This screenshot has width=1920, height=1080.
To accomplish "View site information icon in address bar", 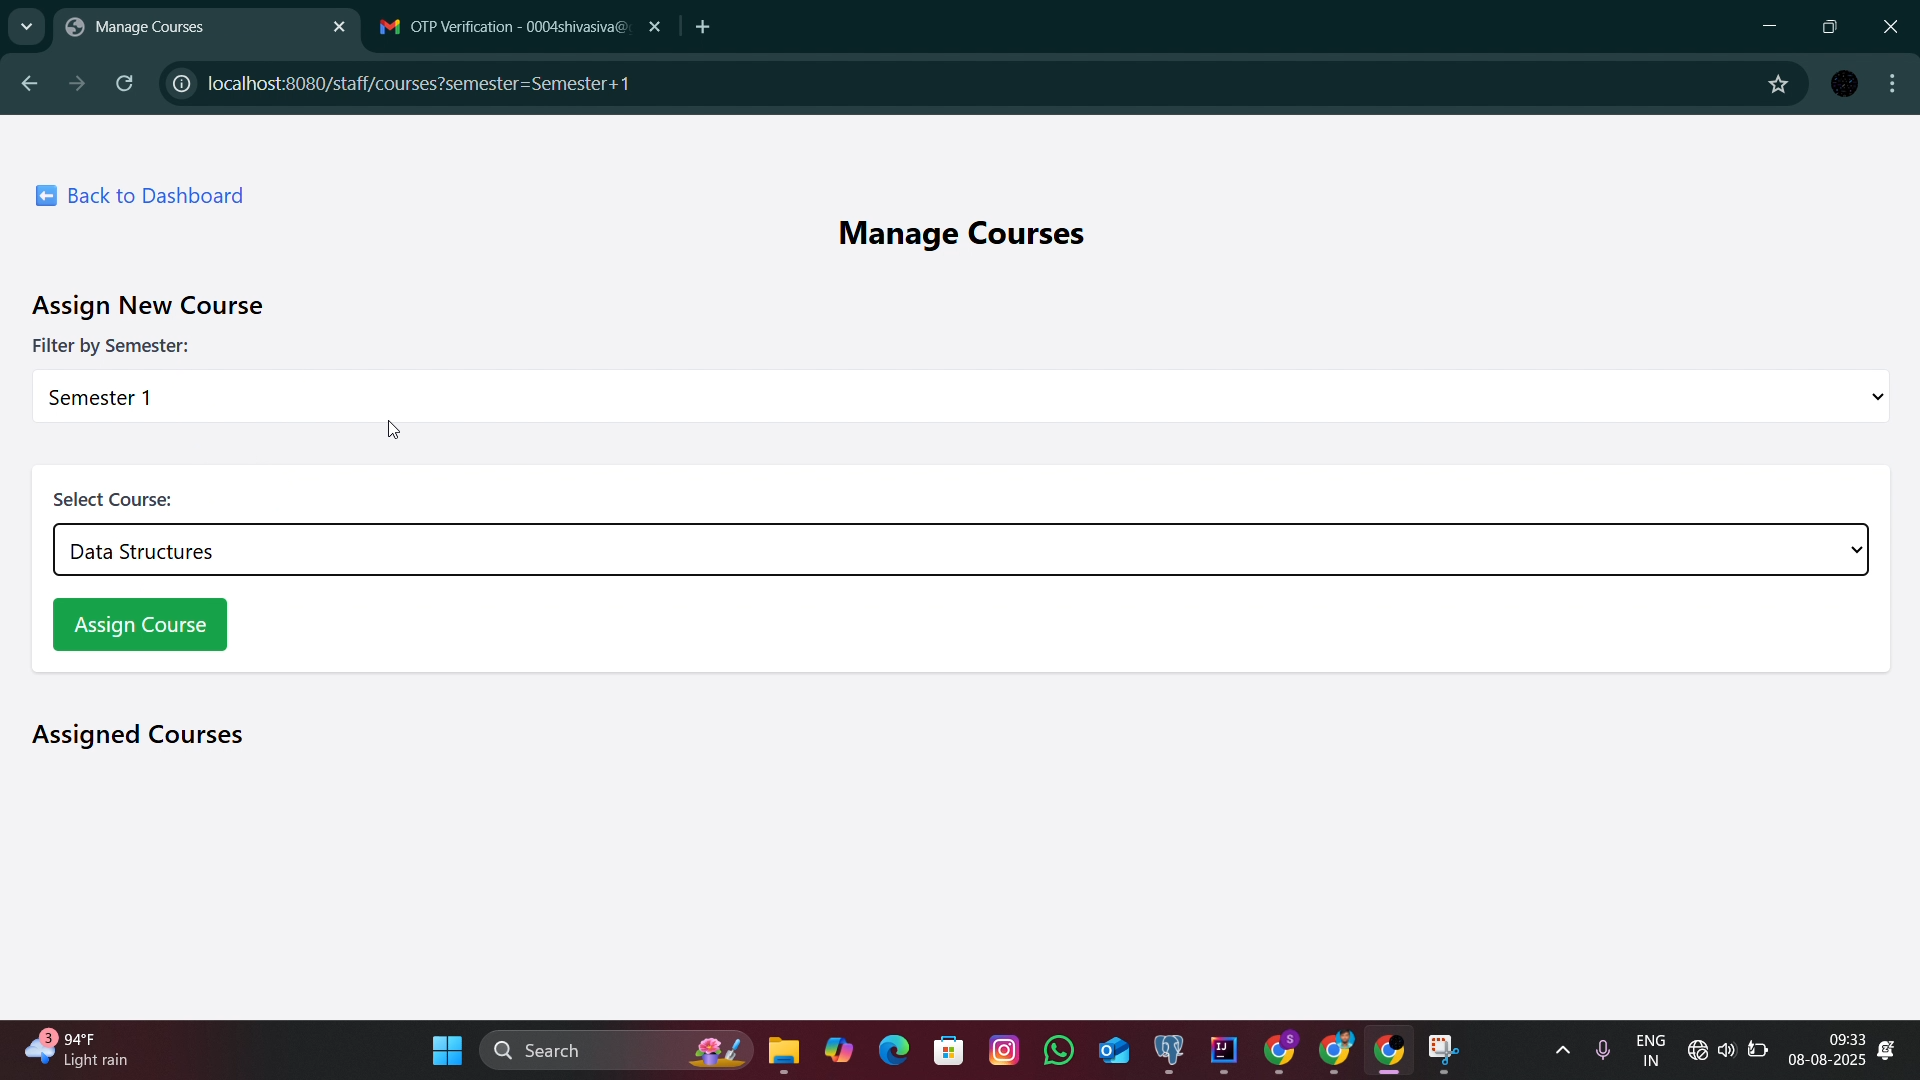I will [182, 84].
